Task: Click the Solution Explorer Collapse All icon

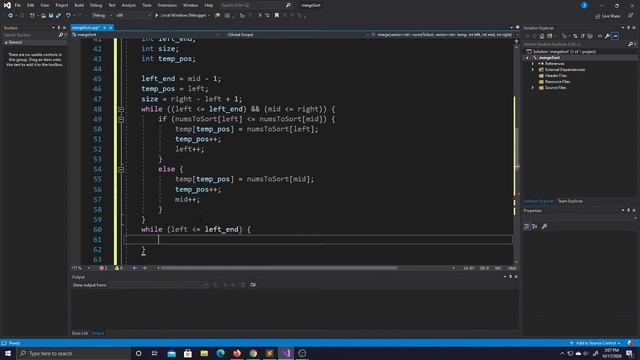Action: click(x=582, y=36)
